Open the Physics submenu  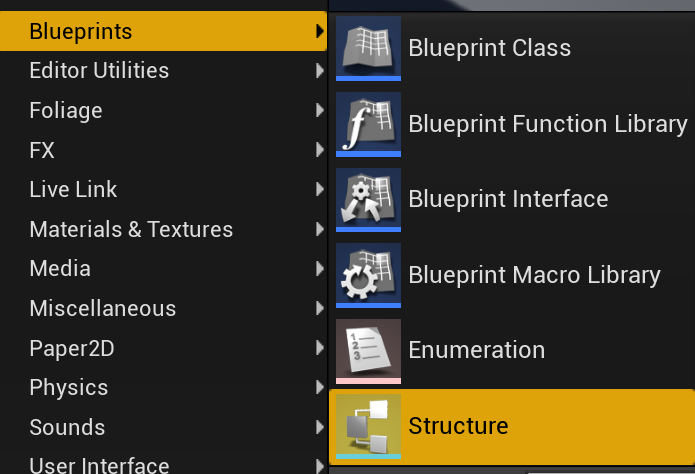[164, 388]
